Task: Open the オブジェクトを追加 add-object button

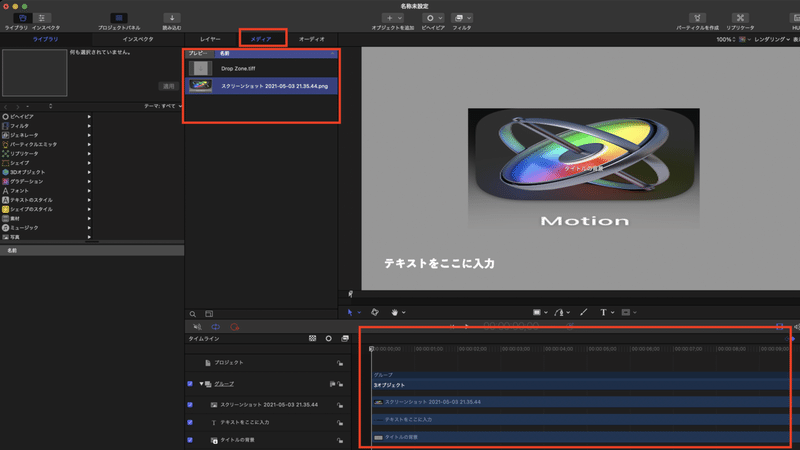Action: [392, 18]
